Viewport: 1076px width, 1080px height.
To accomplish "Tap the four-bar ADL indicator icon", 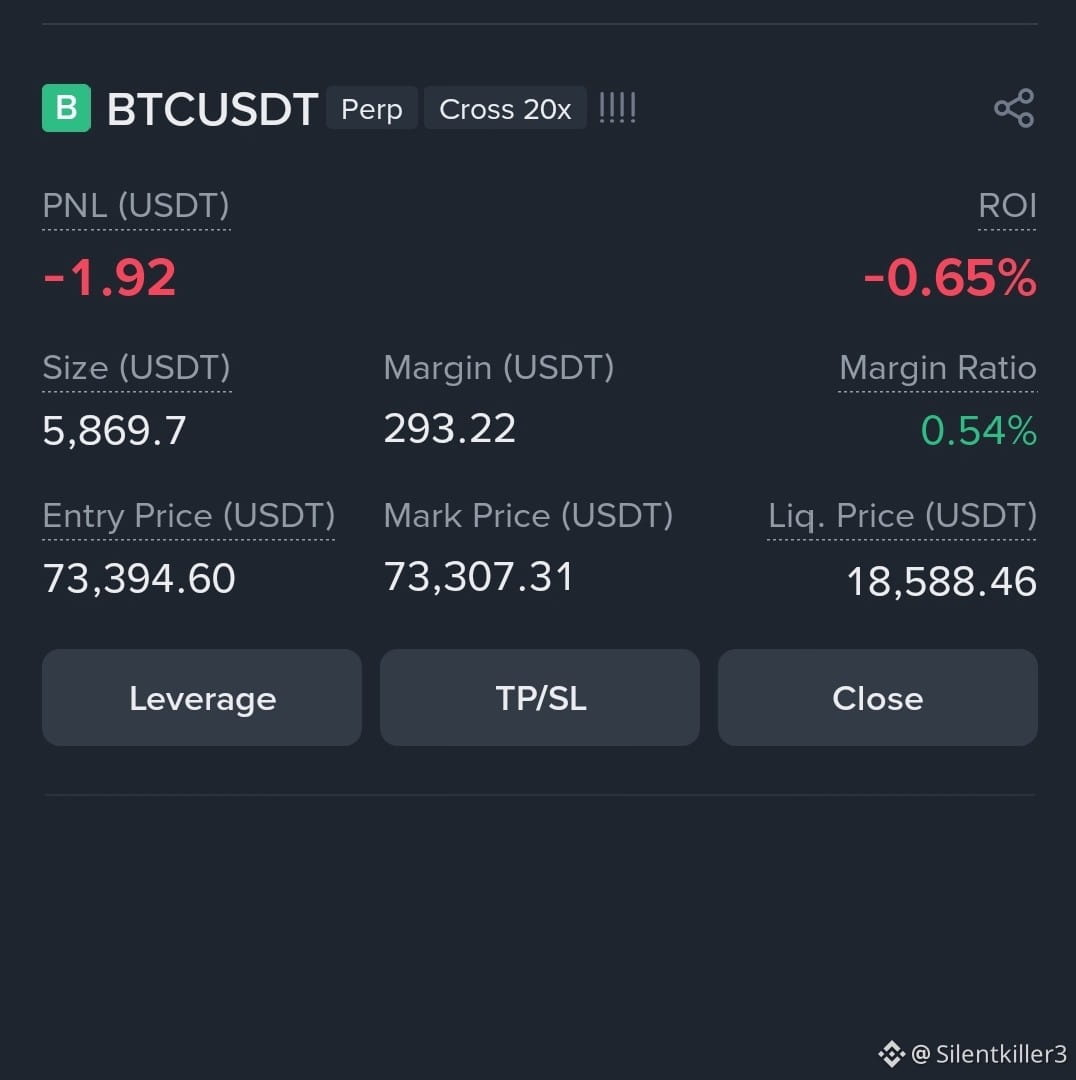I will tap(617, 108).
